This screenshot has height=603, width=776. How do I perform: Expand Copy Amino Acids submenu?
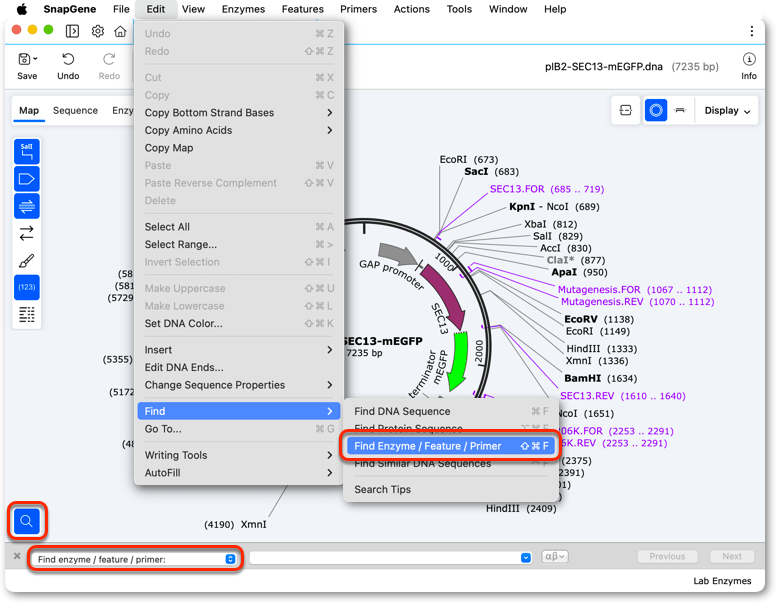click(239, 130)
